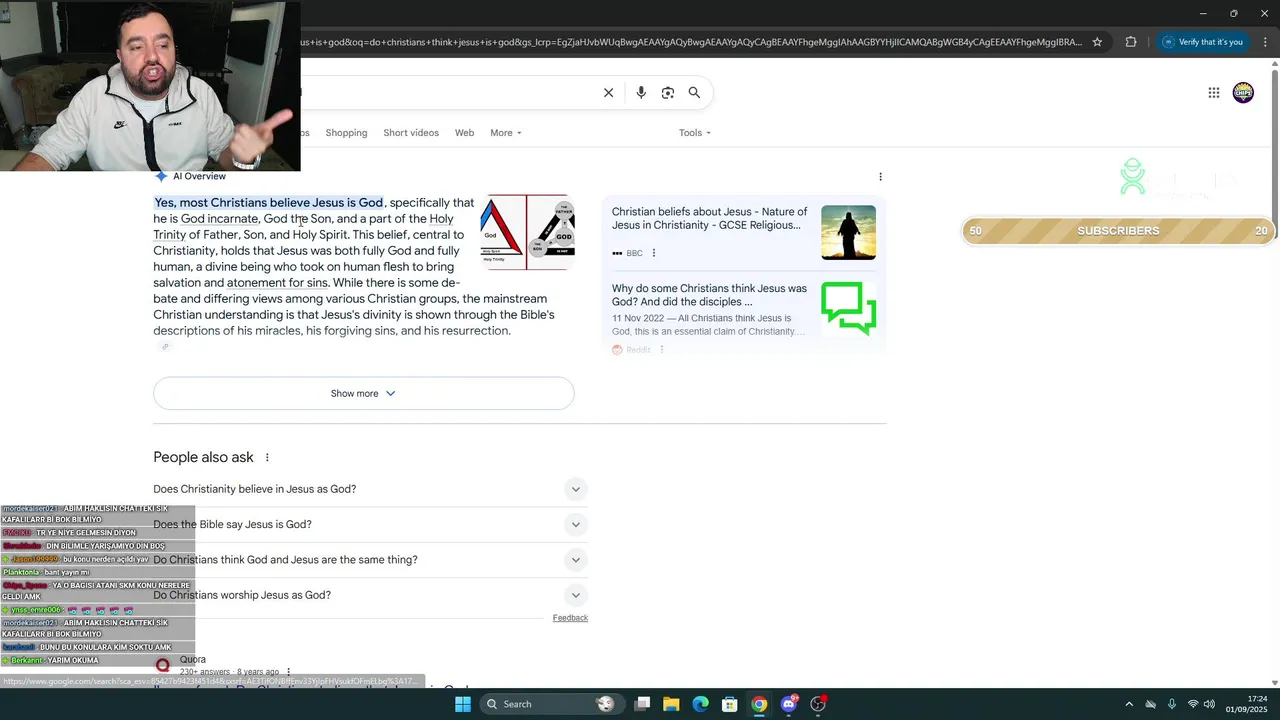This screenshot has height=720, width=1280.
Task: Click the Windows taskbar Search box
Action: coord(551,704)
